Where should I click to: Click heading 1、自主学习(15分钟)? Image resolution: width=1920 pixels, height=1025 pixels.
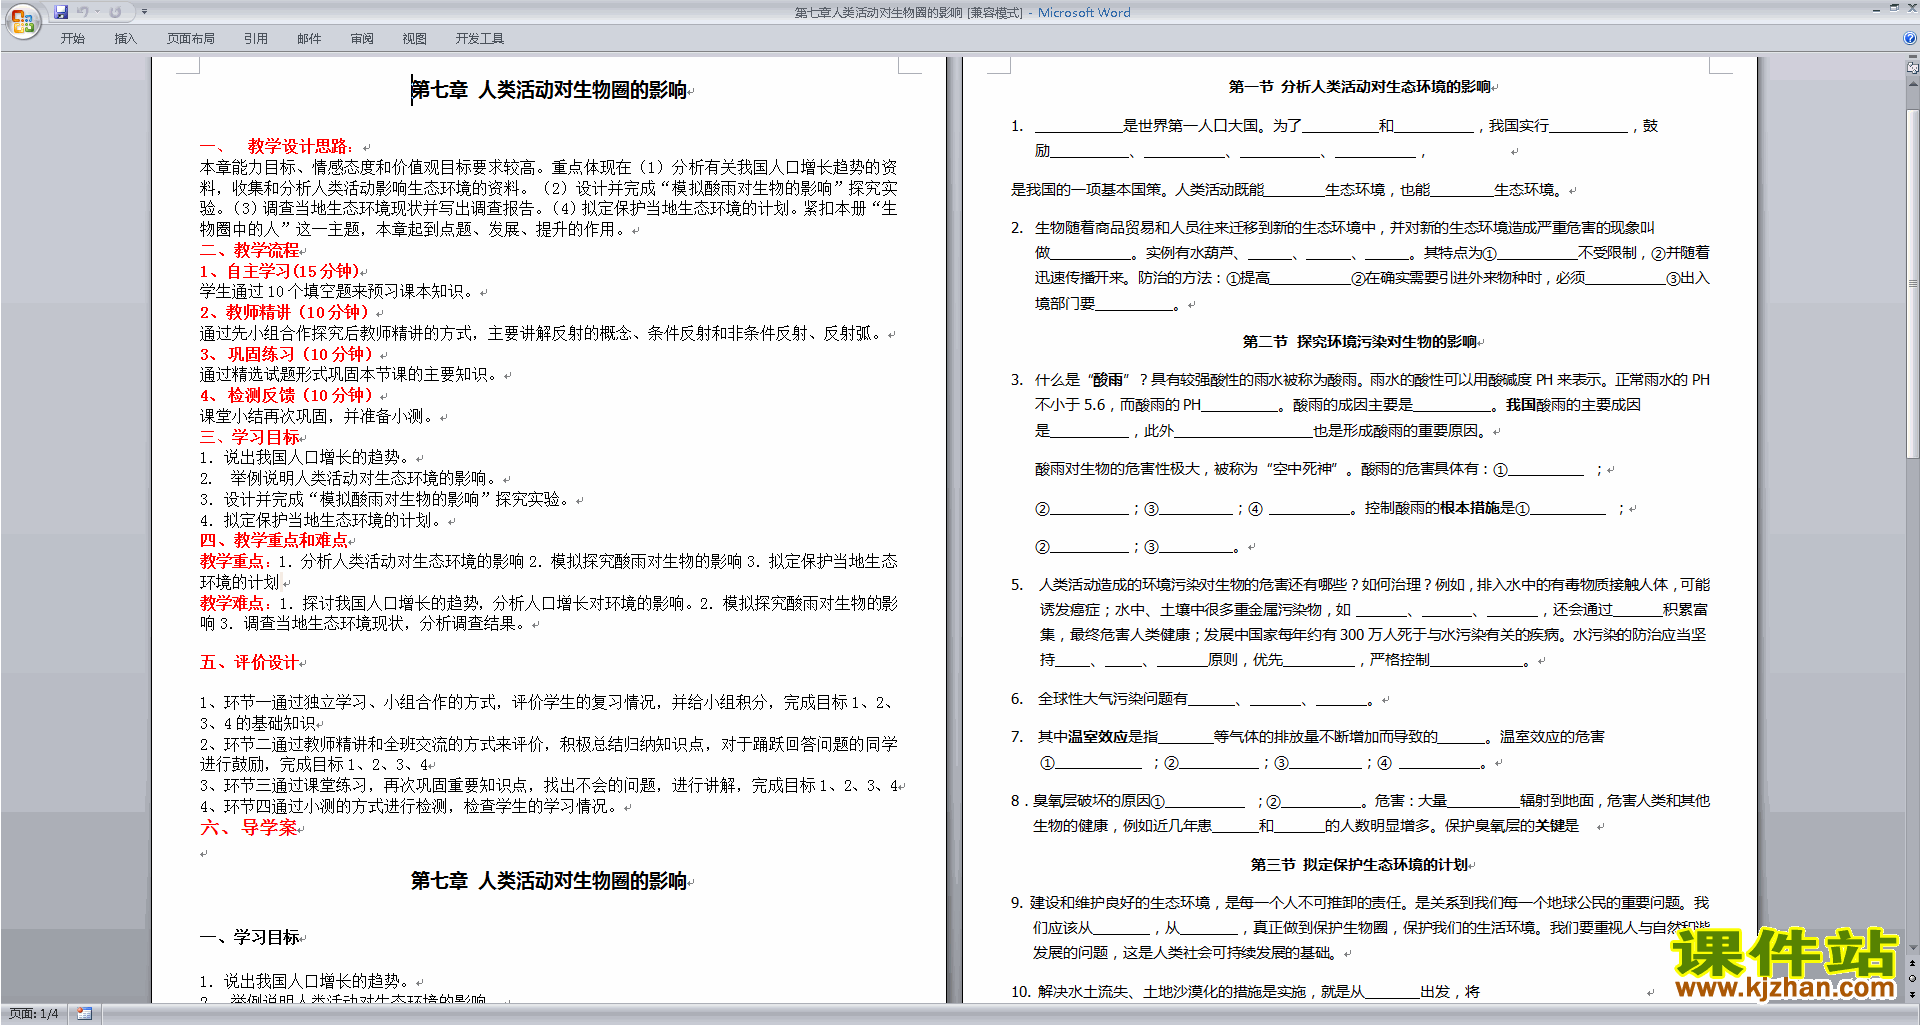click(x=279, y=271)
